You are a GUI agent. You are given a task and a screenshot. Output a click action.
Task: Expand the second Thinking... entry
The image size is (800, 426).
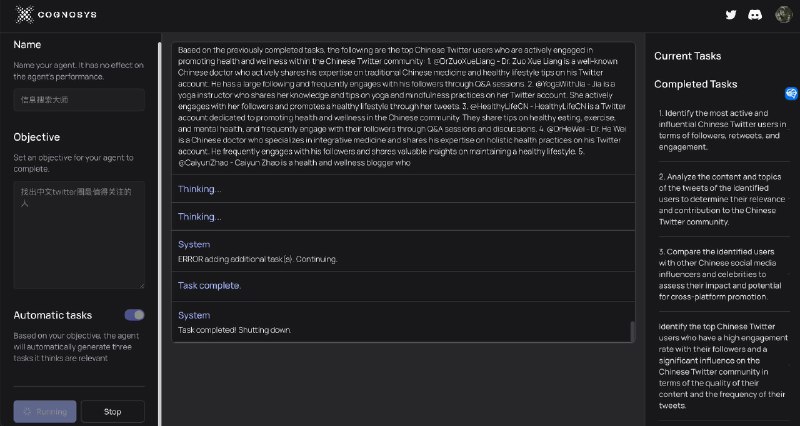pyautogui.click(x=200, y=216)
